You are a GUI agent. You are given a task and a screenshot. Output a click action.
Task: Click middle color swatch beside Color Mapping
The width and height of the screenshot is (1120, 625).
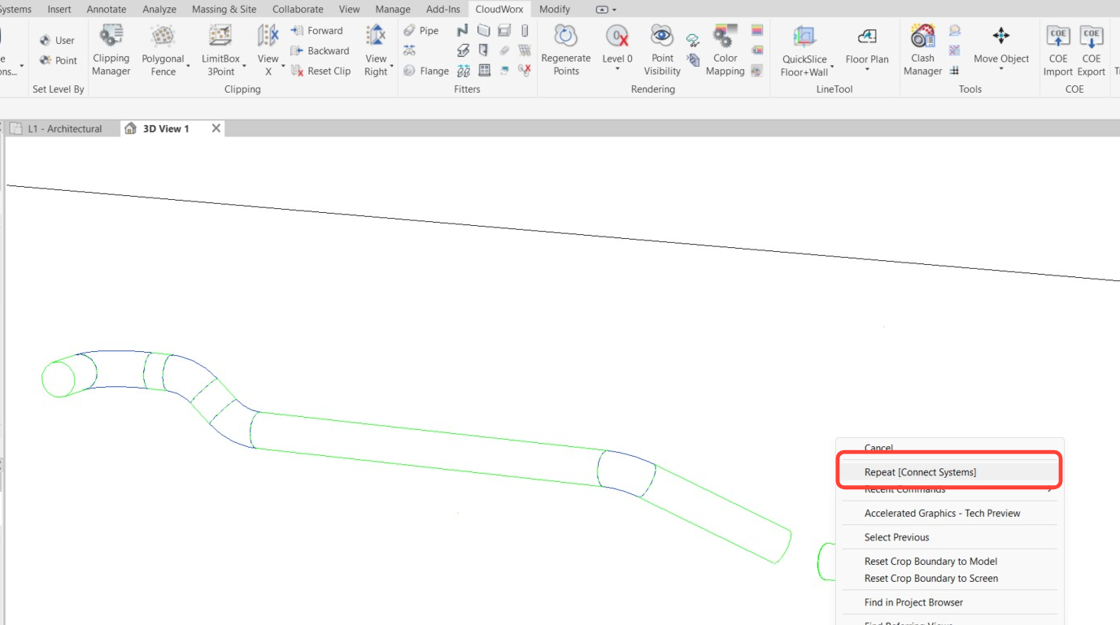tap(757, 50)
